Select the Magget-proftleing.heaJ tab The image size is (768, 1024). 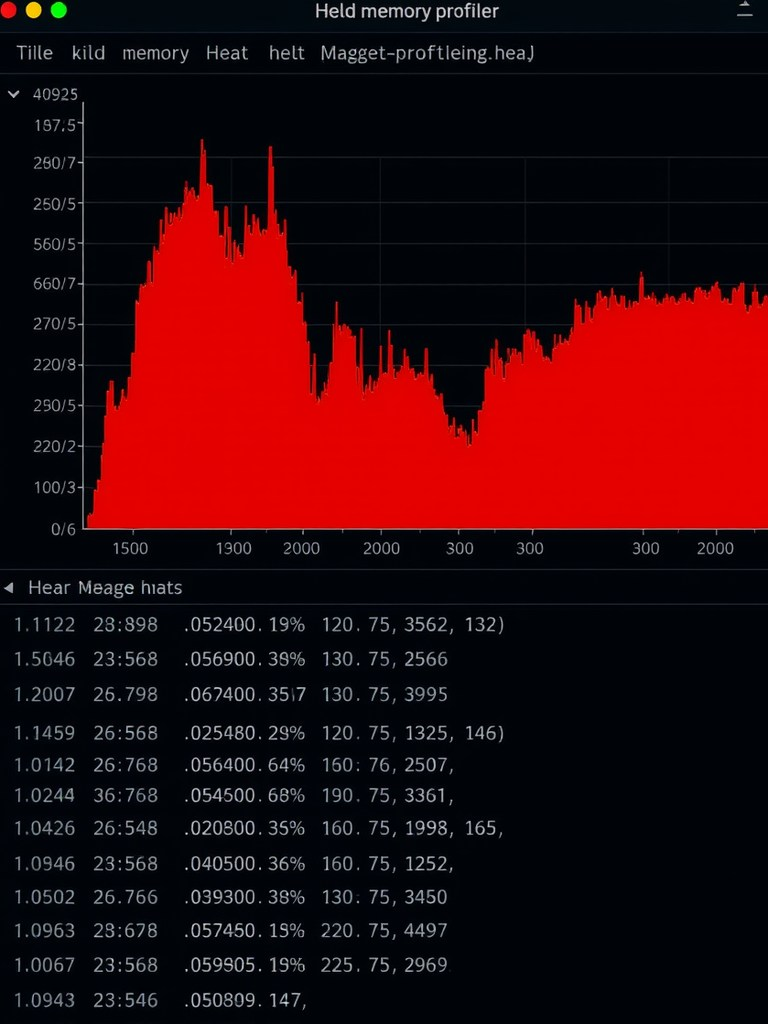[x=427, y=53]
